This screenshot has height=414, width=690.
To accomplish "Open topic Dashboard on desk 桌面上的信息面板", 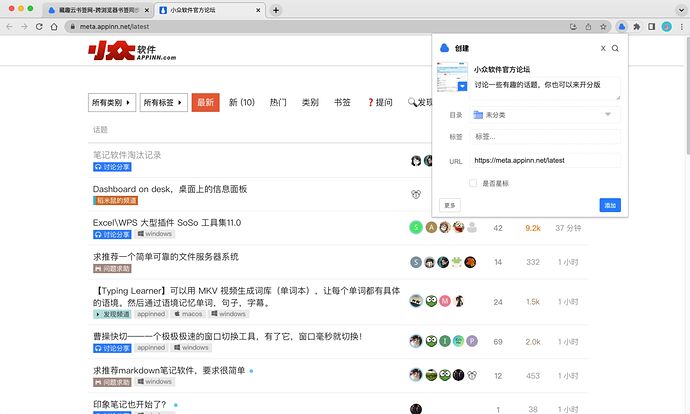I will coord(170,189).
